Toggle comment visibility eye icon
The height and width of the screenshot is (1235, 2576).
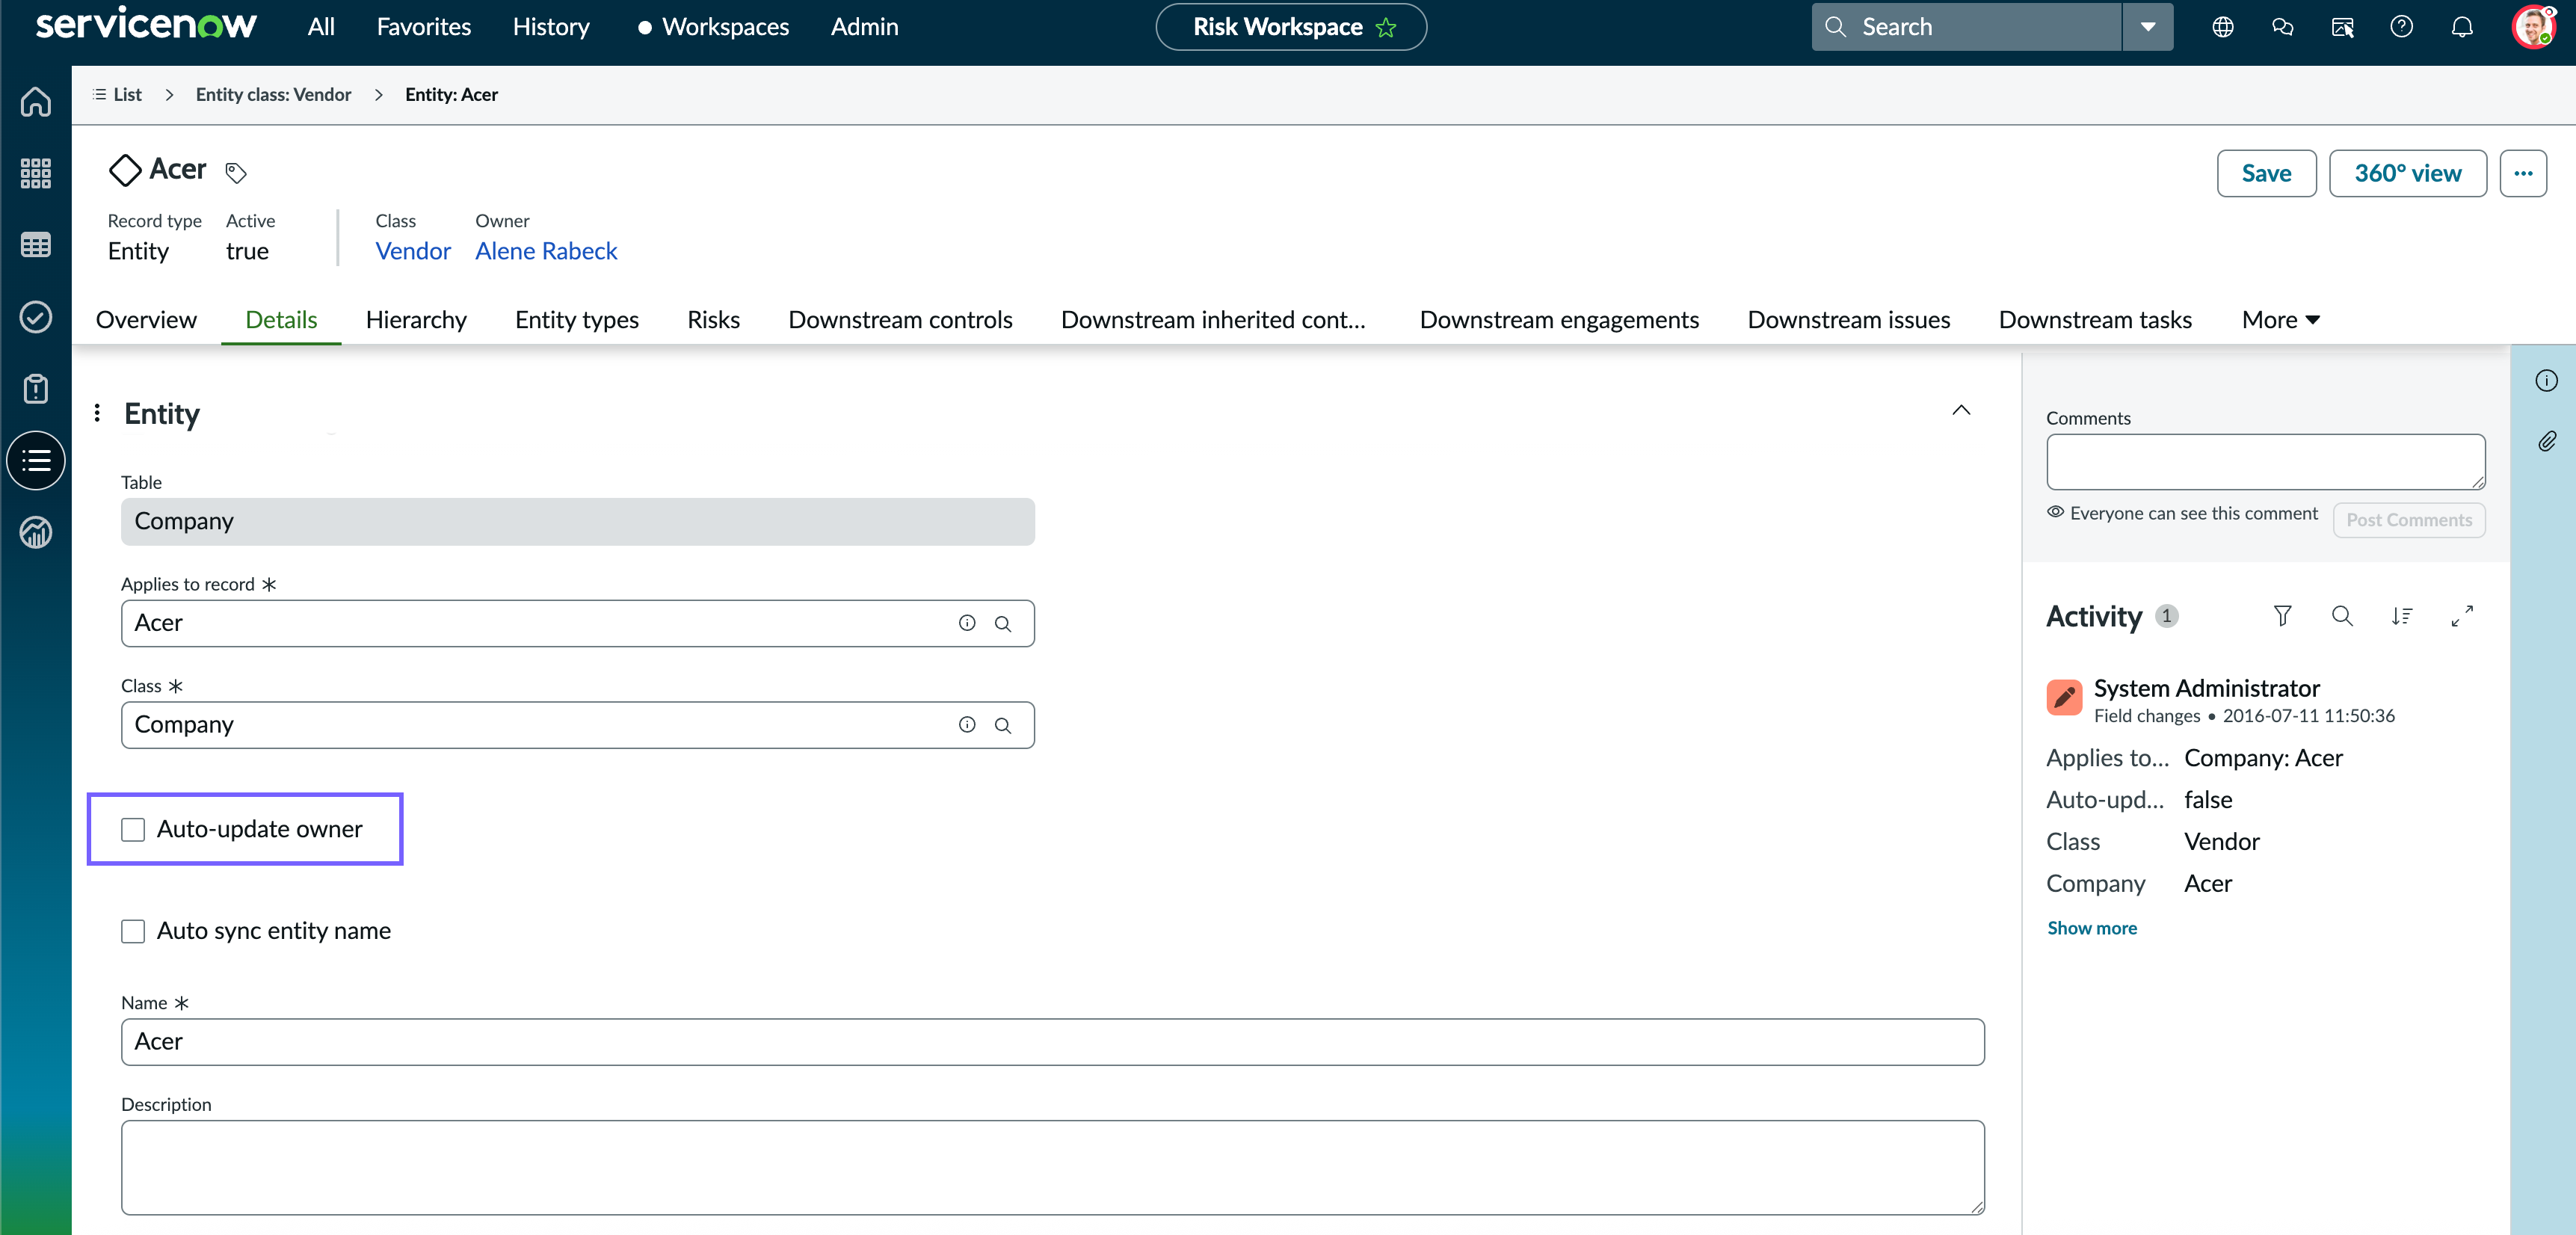pyautogui.click(x=2055, y=512)
